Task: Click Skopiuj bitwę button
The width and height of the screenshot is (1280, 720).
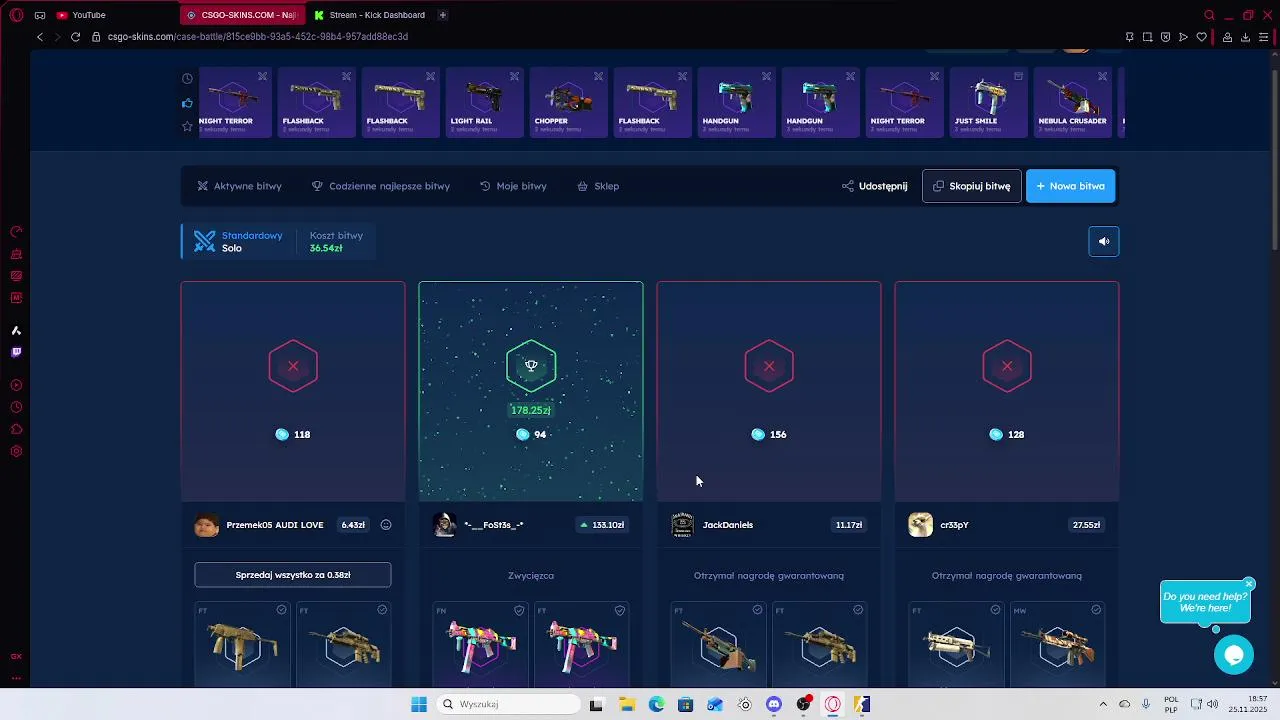Action: point(972,186)
